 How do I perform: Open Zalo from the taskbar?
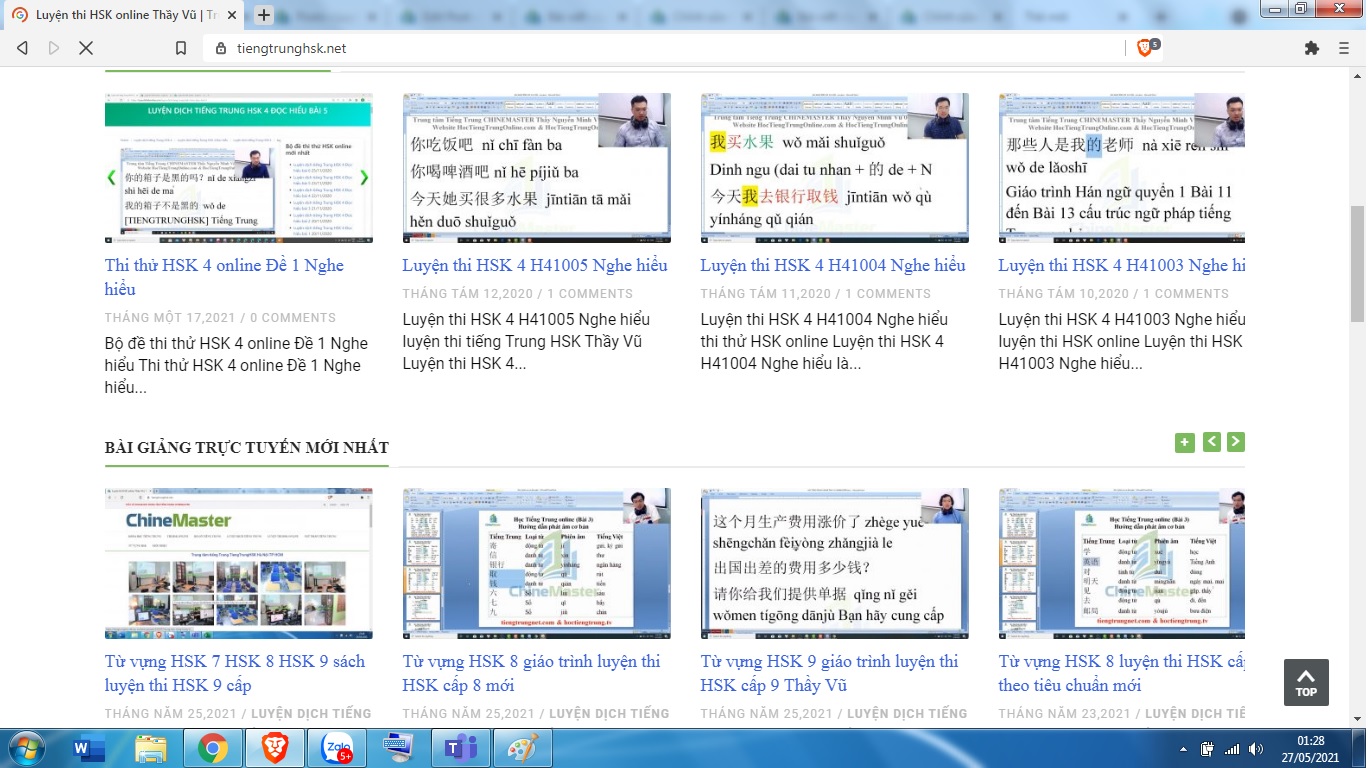(337, 748)
